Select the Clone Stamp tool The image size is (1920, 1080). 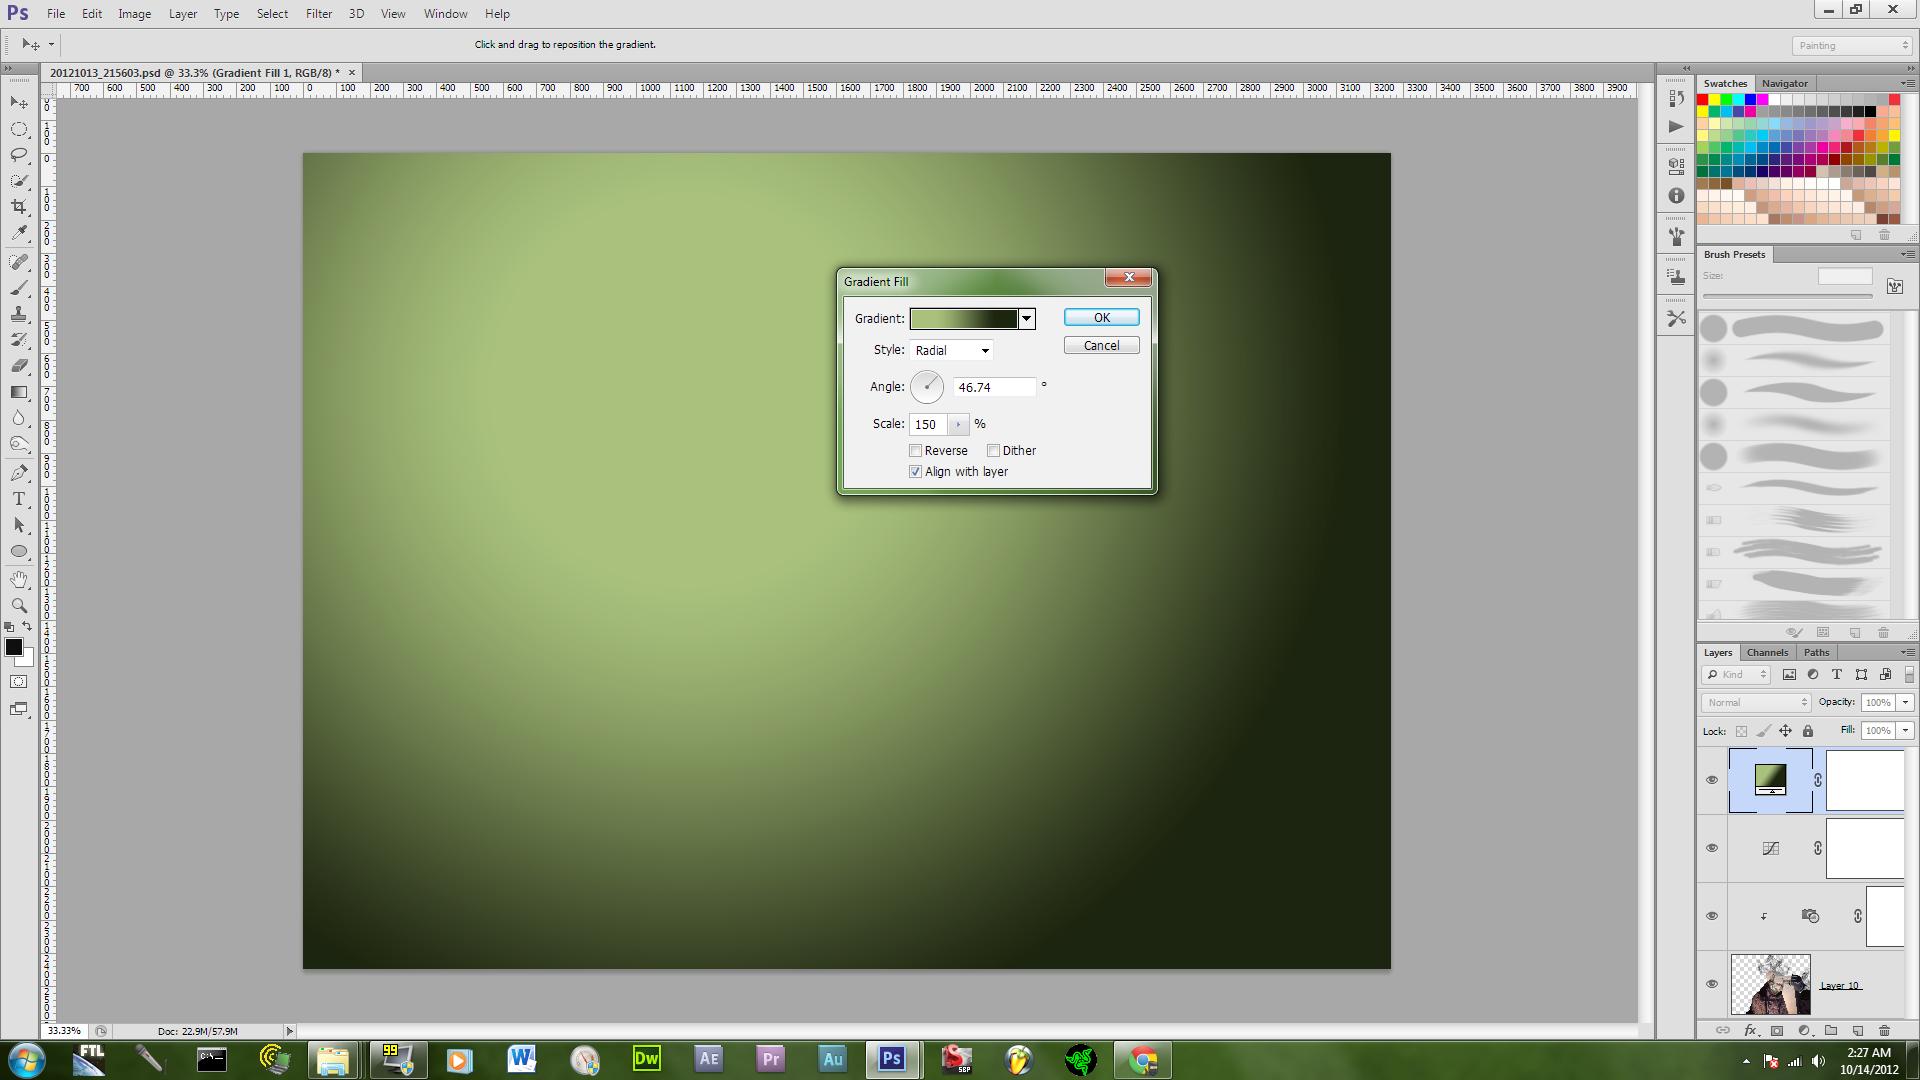pos(19,314)
